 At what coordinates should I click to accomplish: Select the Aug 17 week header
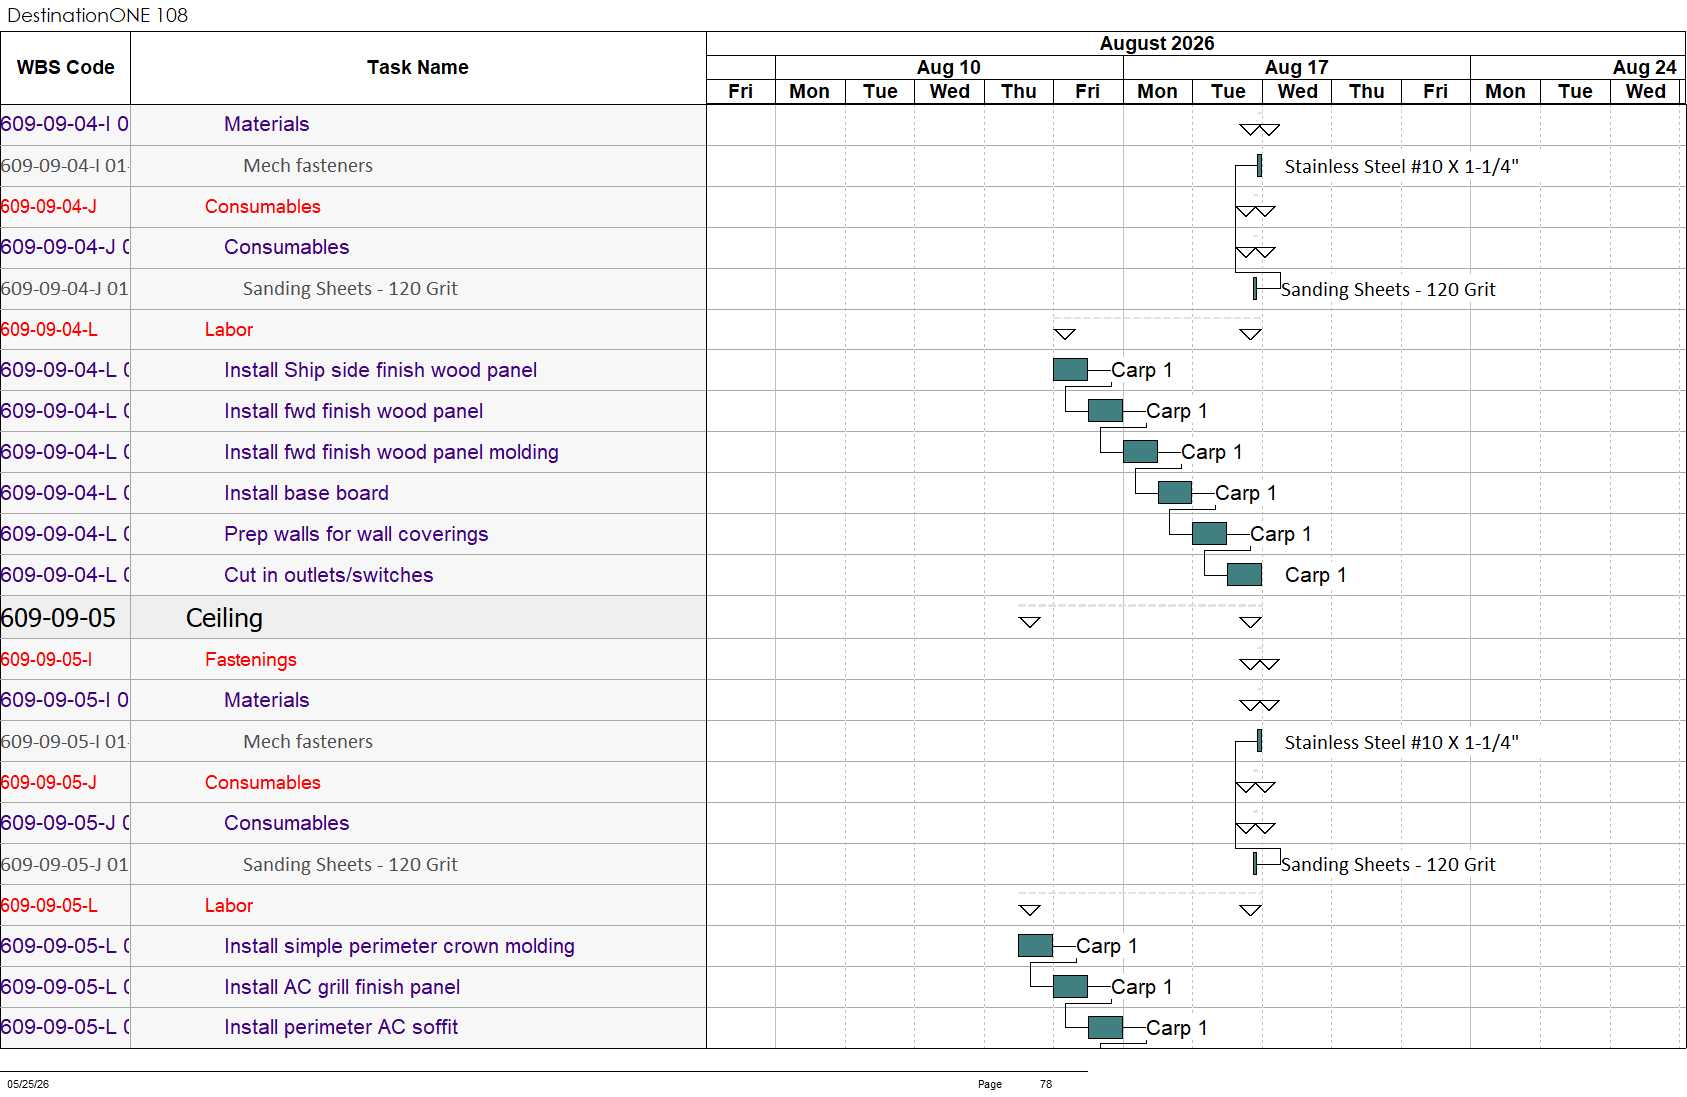[1297, 67]
